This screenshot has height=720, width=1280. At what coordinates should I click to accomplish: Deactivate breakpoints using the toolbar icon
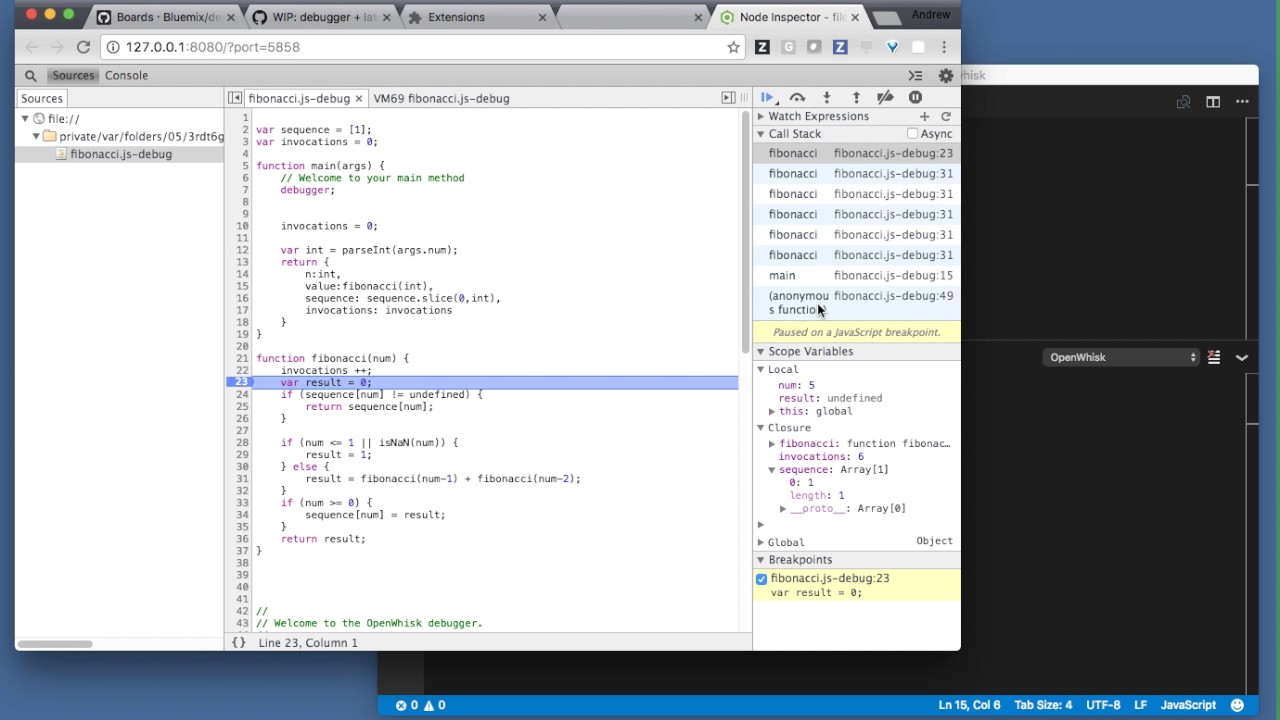coord(885,98)
